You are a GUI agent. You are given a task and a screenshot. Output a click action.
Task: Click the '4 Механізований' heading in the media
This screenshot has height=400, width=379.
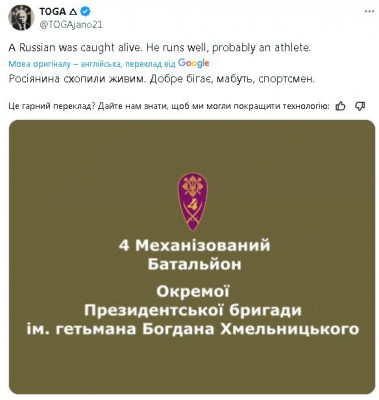pyautogui.click(x=194, y=246)
